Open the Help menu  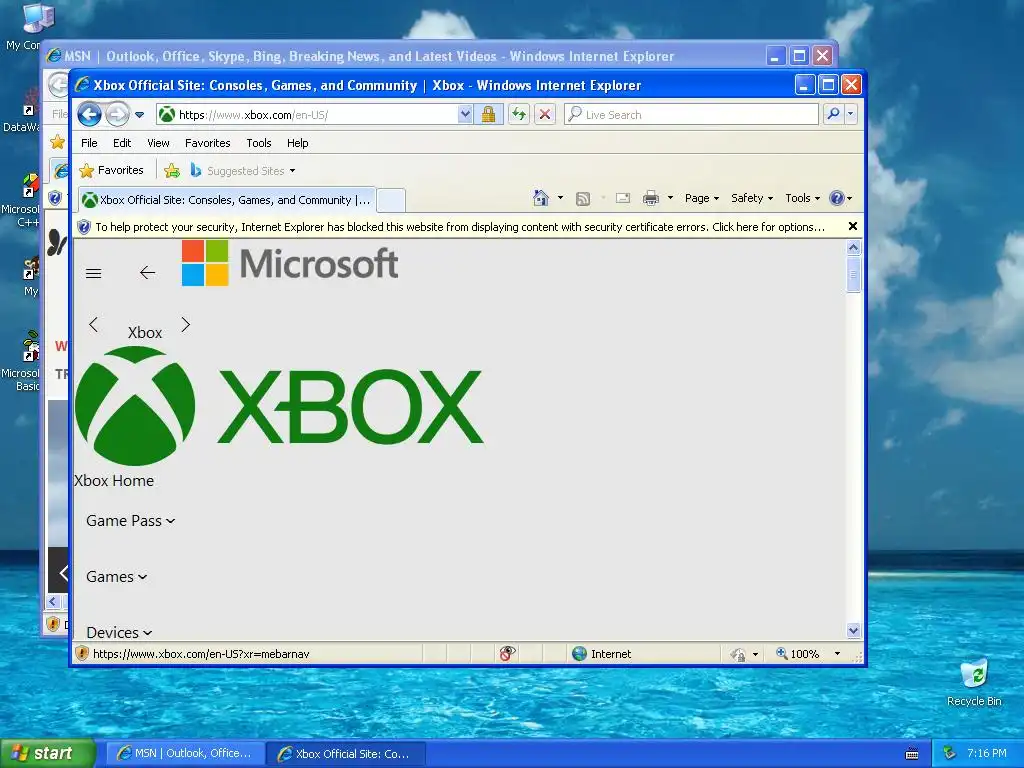coord(297,143)
